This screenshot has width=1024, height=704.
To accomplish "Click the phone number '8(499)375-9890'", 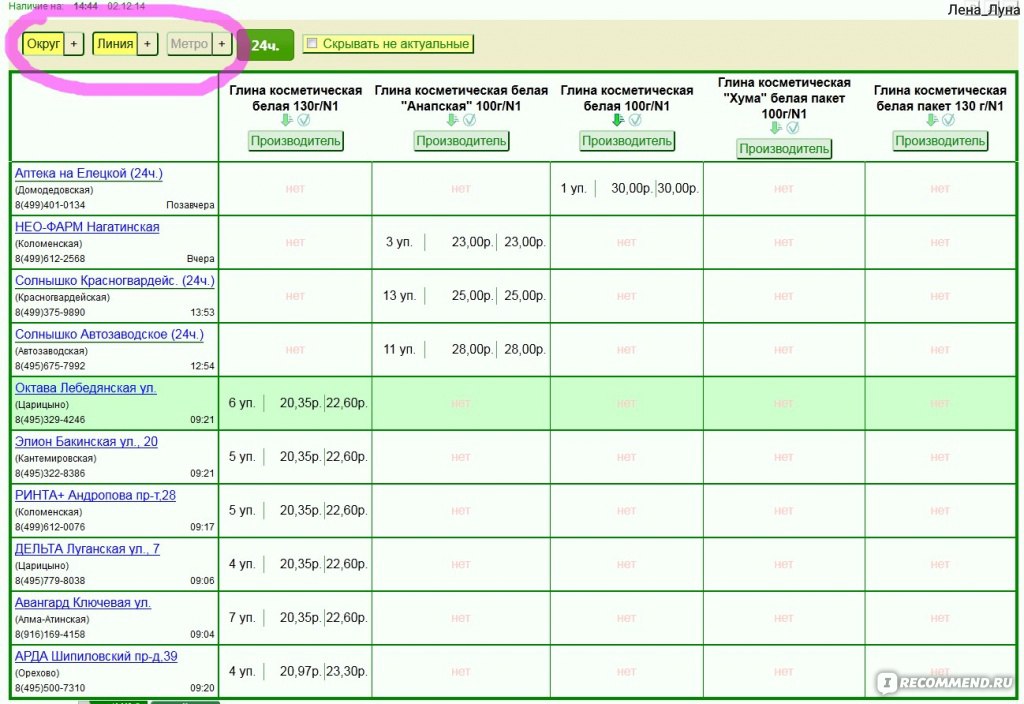I will tap(50, 312).
